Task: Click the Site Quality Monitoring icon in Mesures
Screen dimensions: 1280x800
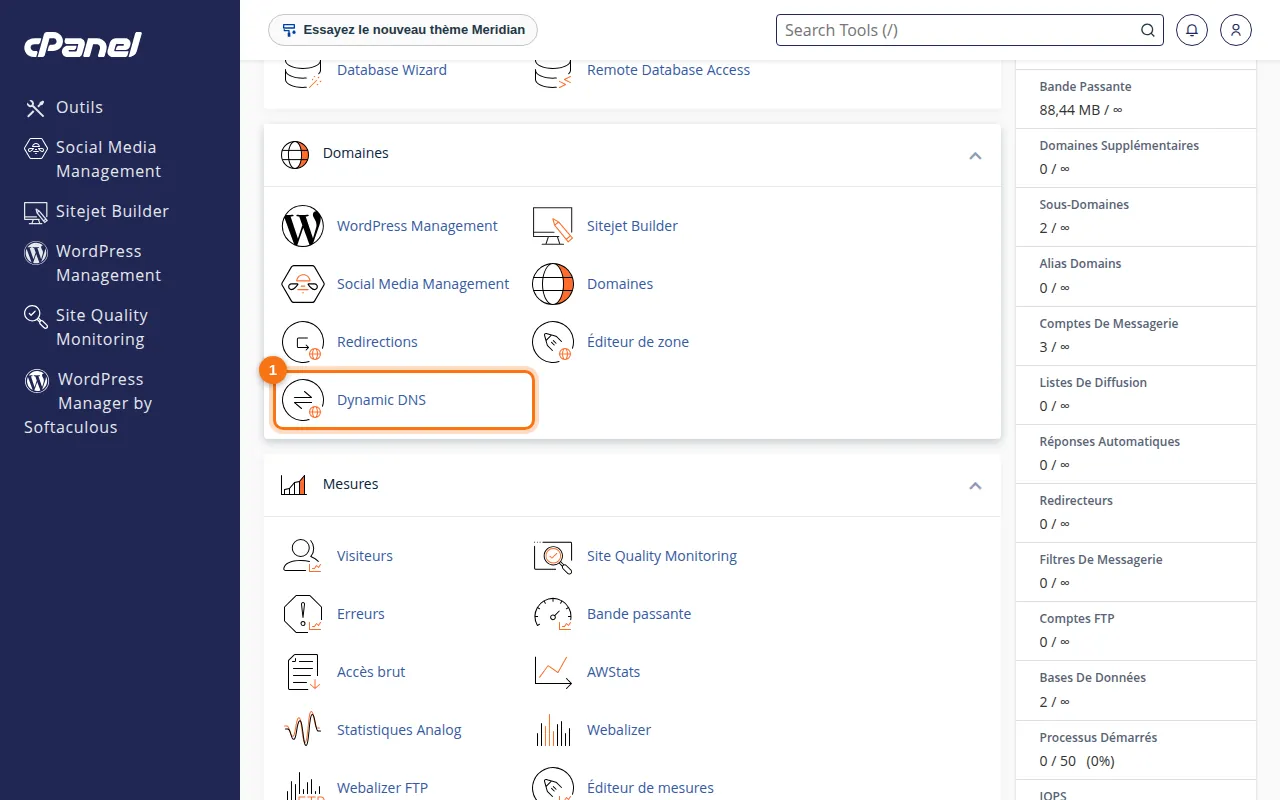Action: pyautogui.click(x=553, y=556)
